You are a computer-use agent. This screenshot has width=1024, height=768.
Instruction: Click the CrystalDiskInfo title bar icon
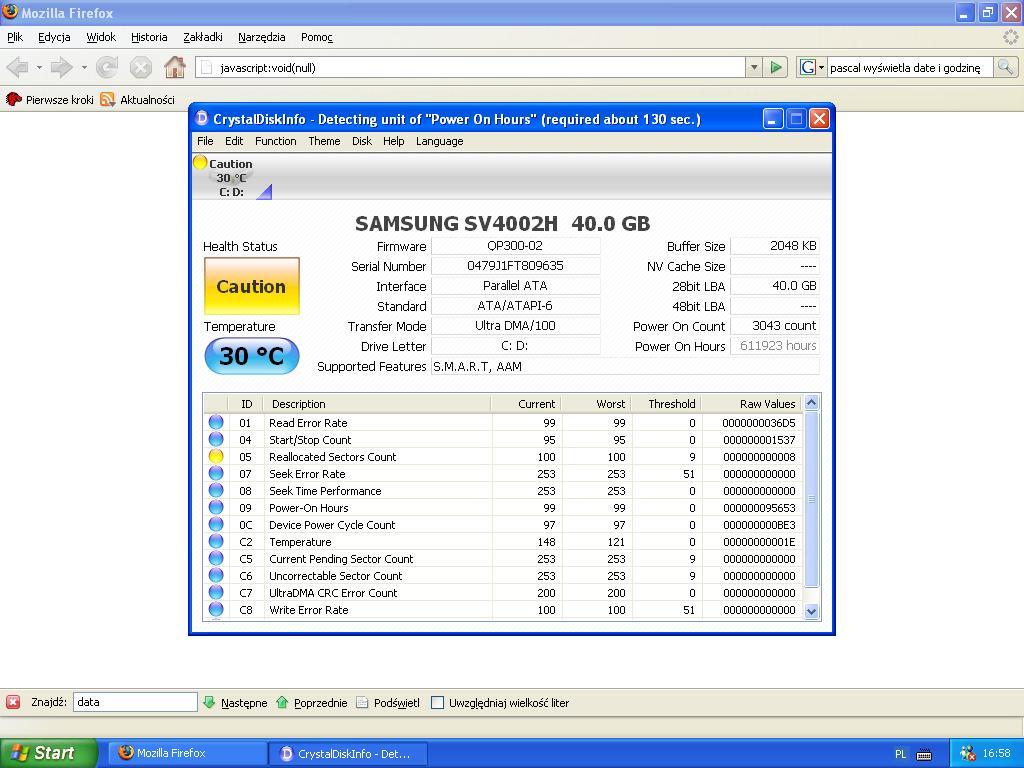pos(202,118)
